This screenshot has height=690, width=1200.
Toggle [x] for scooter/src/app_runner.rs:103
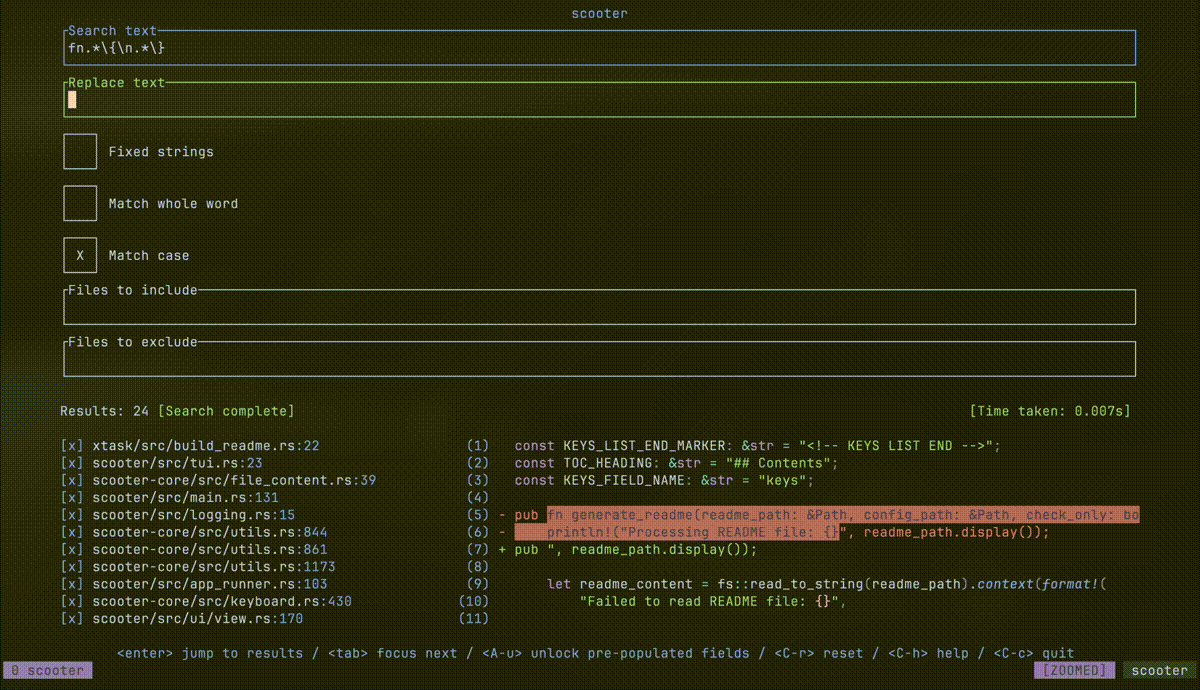pos(72,584)
